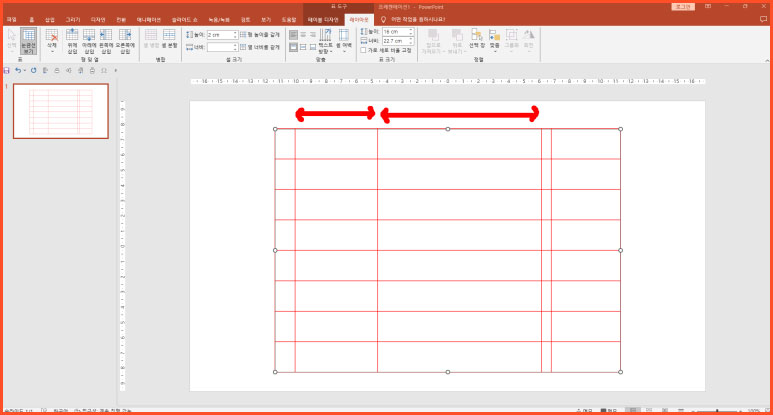Switch to the Review (검토) tab

[x=245, y=20]
